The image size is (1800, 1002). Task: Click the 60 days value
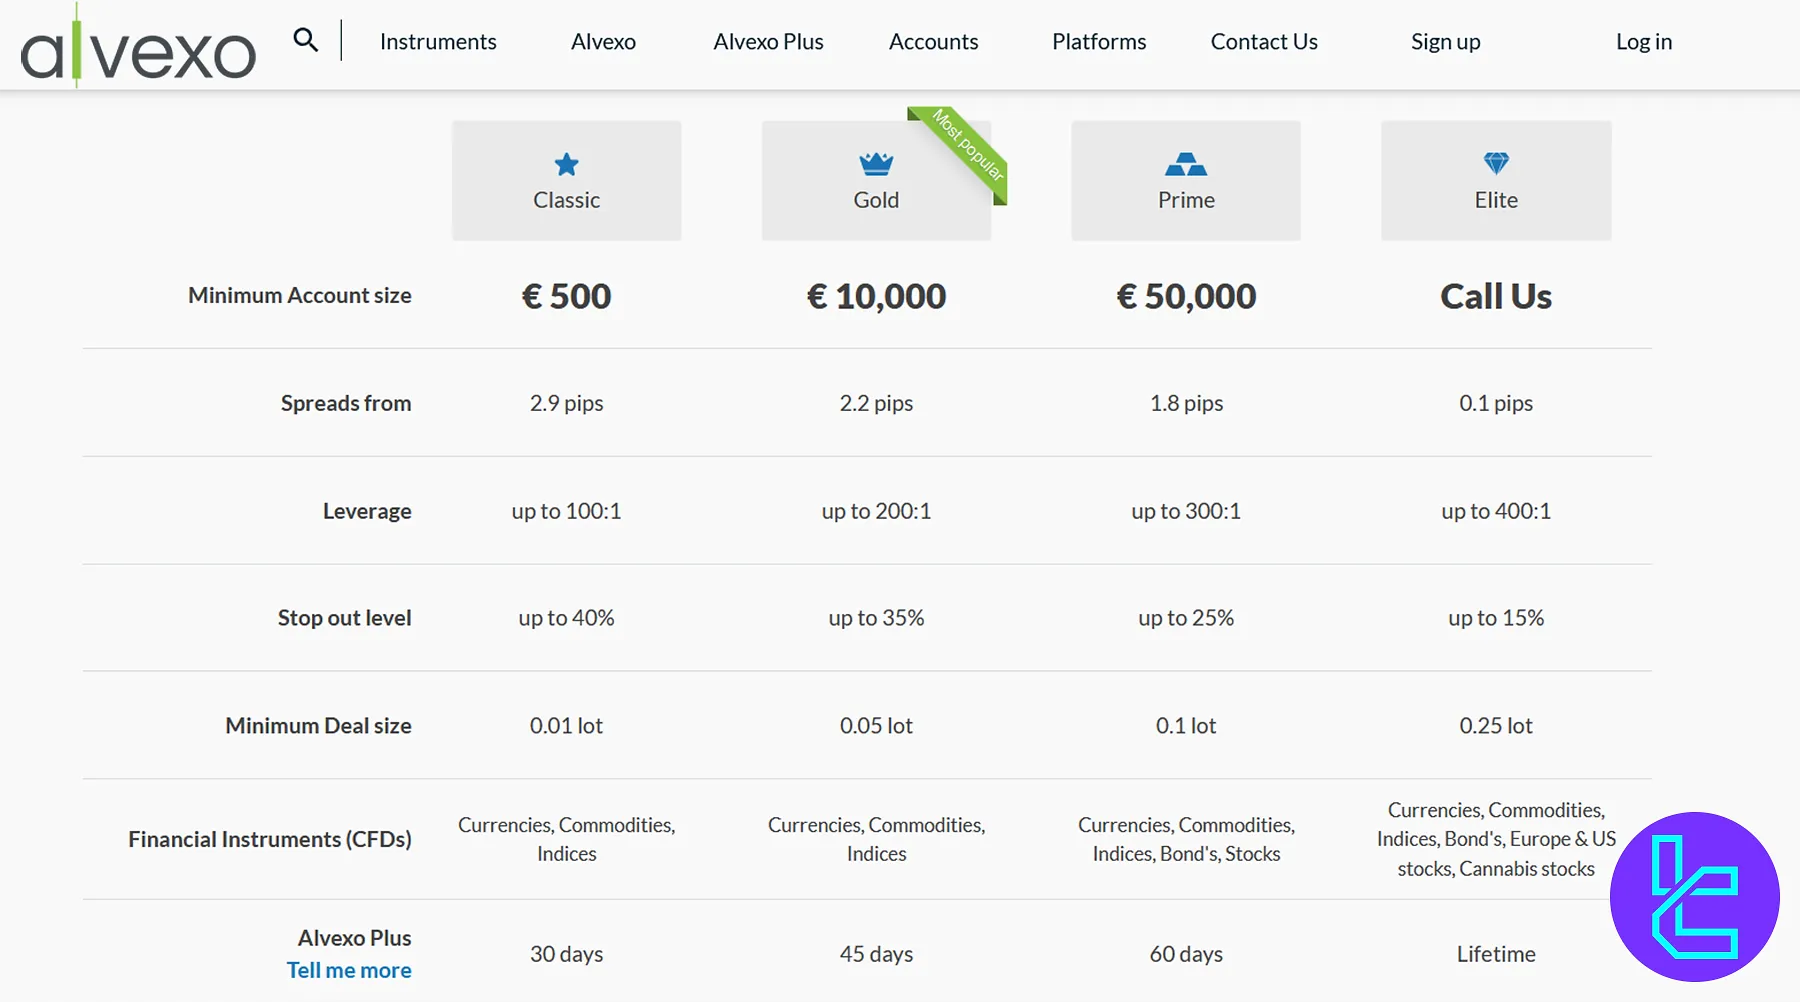(1186, 954)
